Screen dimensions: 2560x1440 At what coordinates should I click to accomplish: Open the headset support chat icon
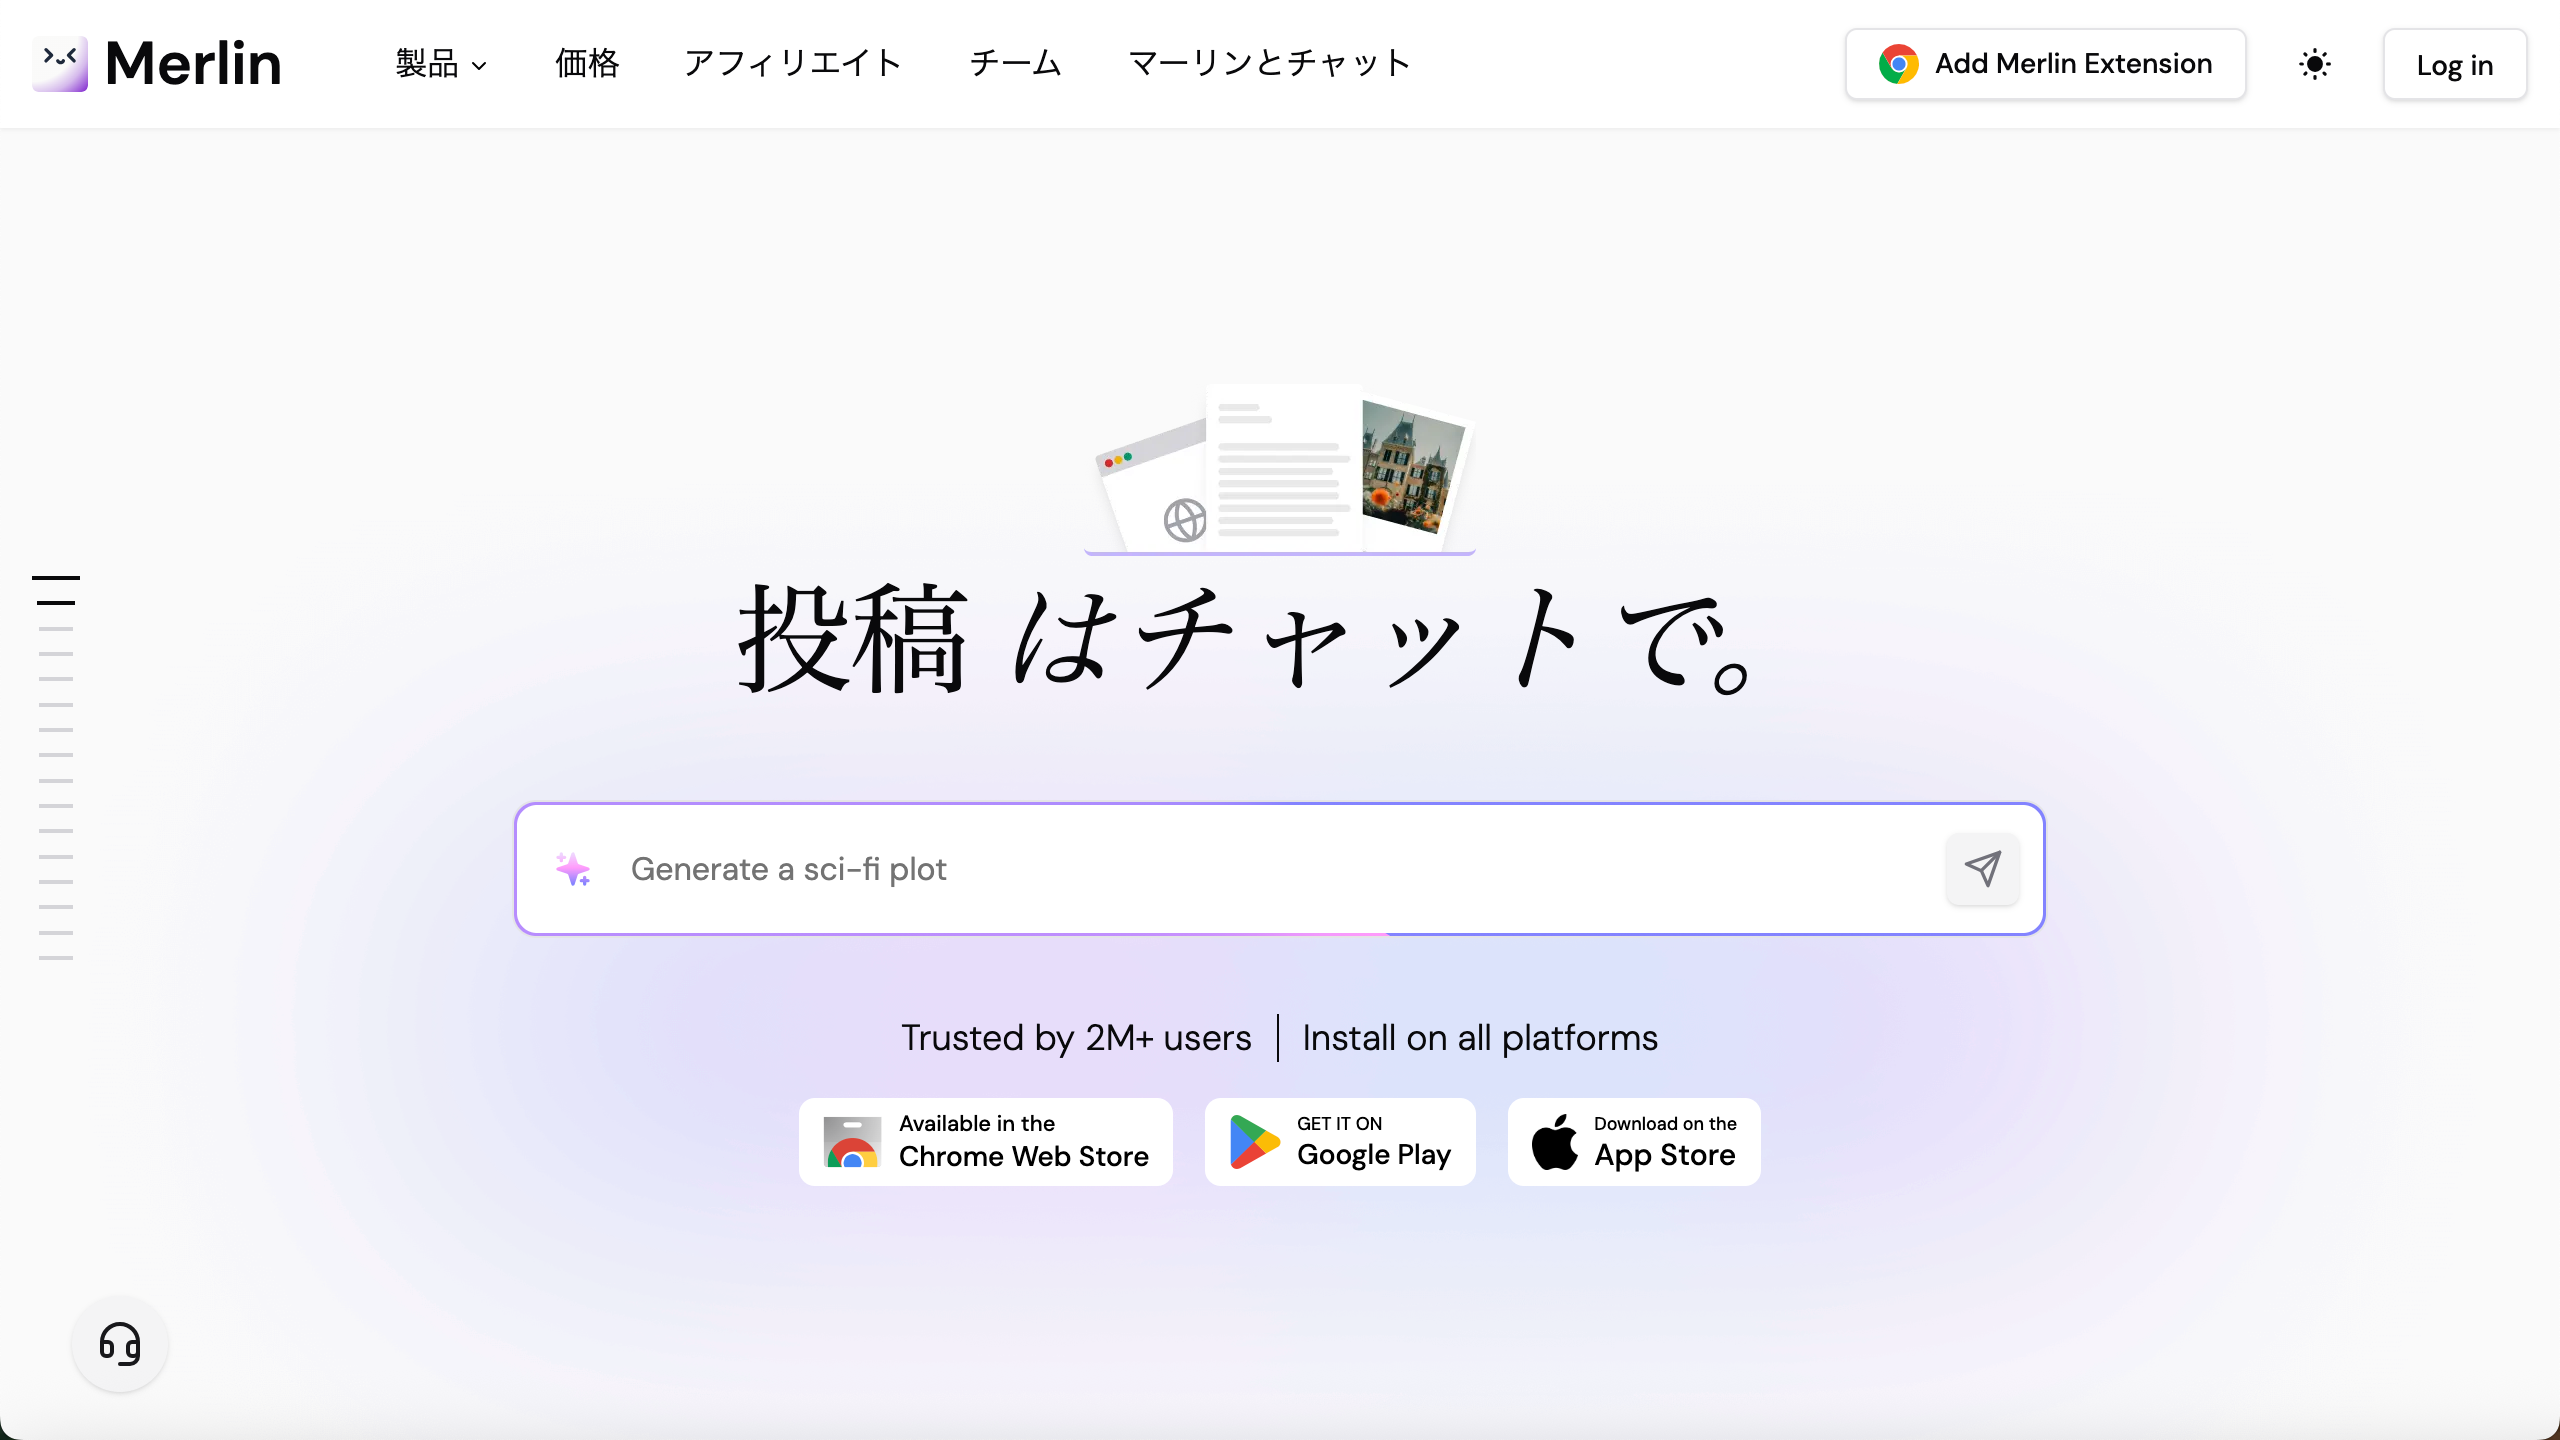(x=120, y=1344)
